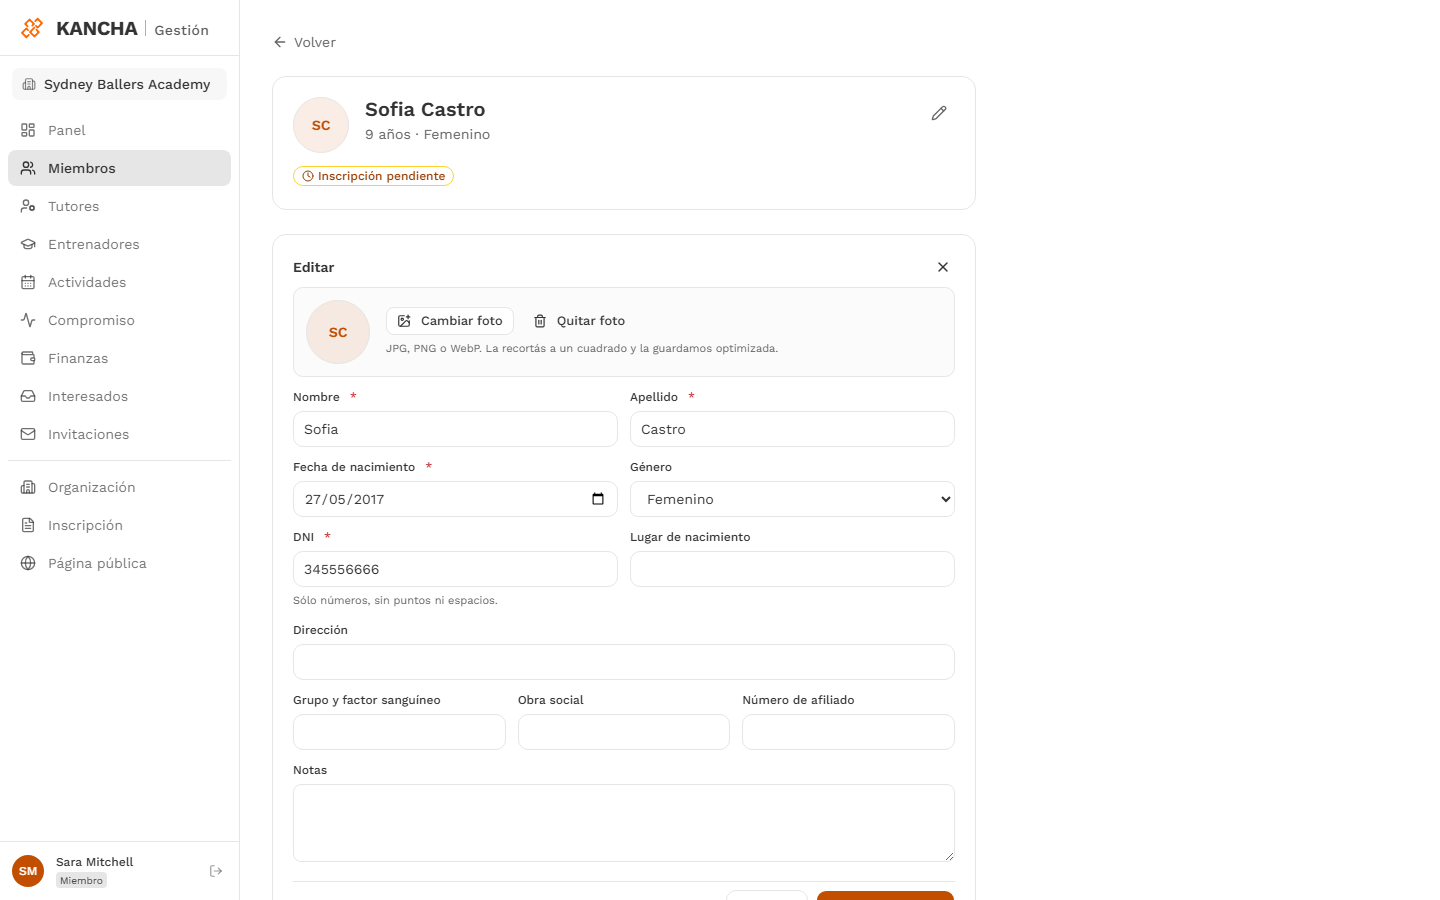Close the Editar panel

coord(943,267)
